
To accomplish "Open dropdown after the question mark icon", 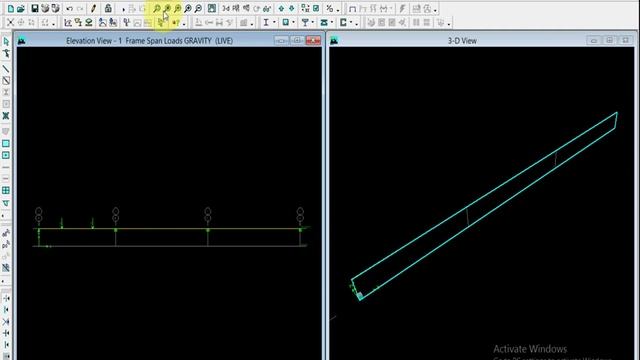I will (184, 24).
